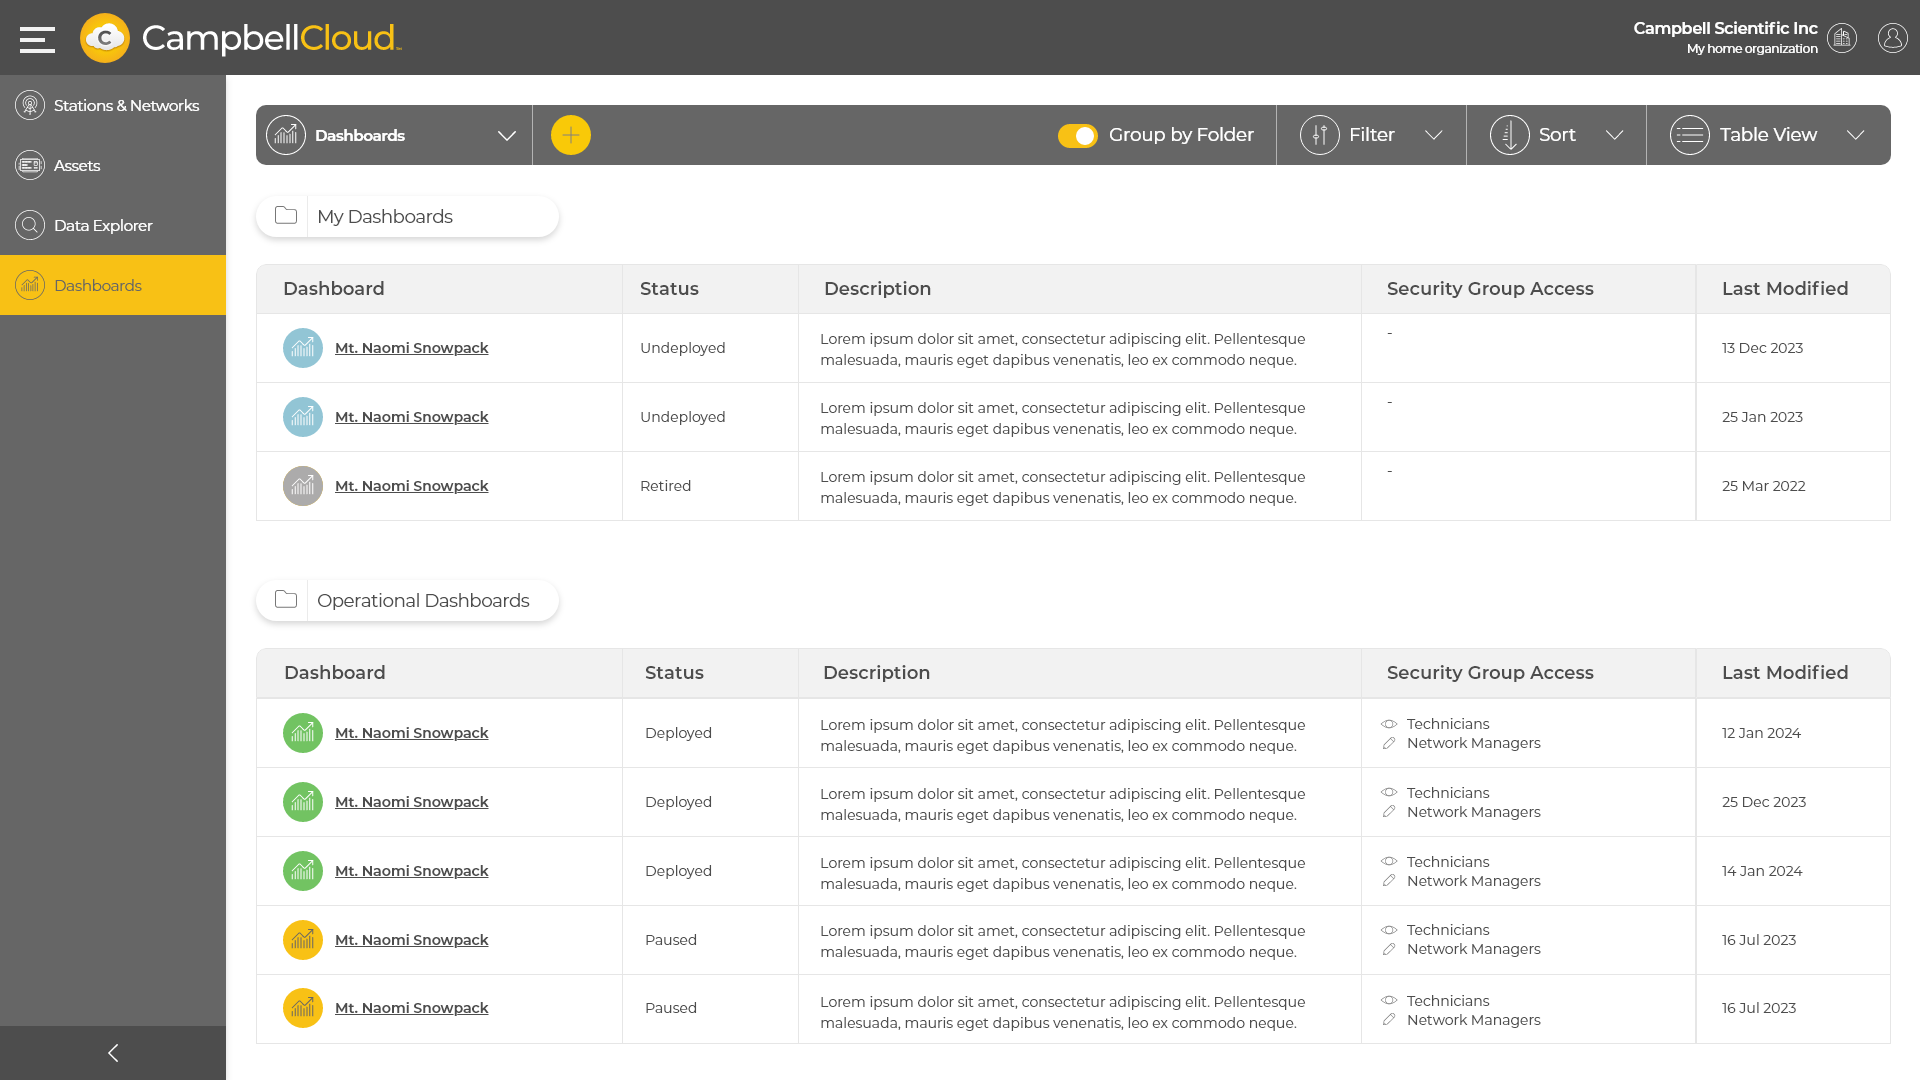
Task: Click the Campbell Scientific Inc organization name
Action: 1725,28
